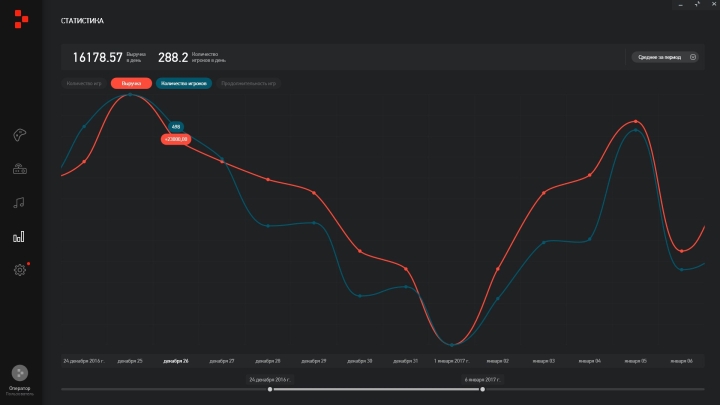Select the декабря 25 axis label
This screenshot has height=405, width=720.
(130, 361)
